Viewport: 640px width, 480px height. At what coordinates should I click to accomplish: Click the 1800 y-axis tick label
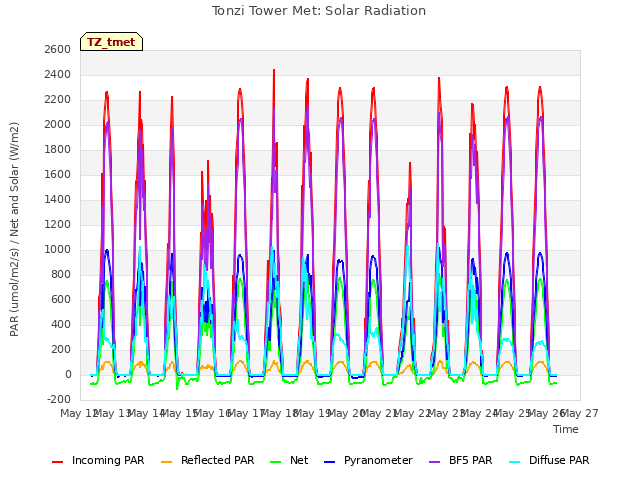point(58,149)
